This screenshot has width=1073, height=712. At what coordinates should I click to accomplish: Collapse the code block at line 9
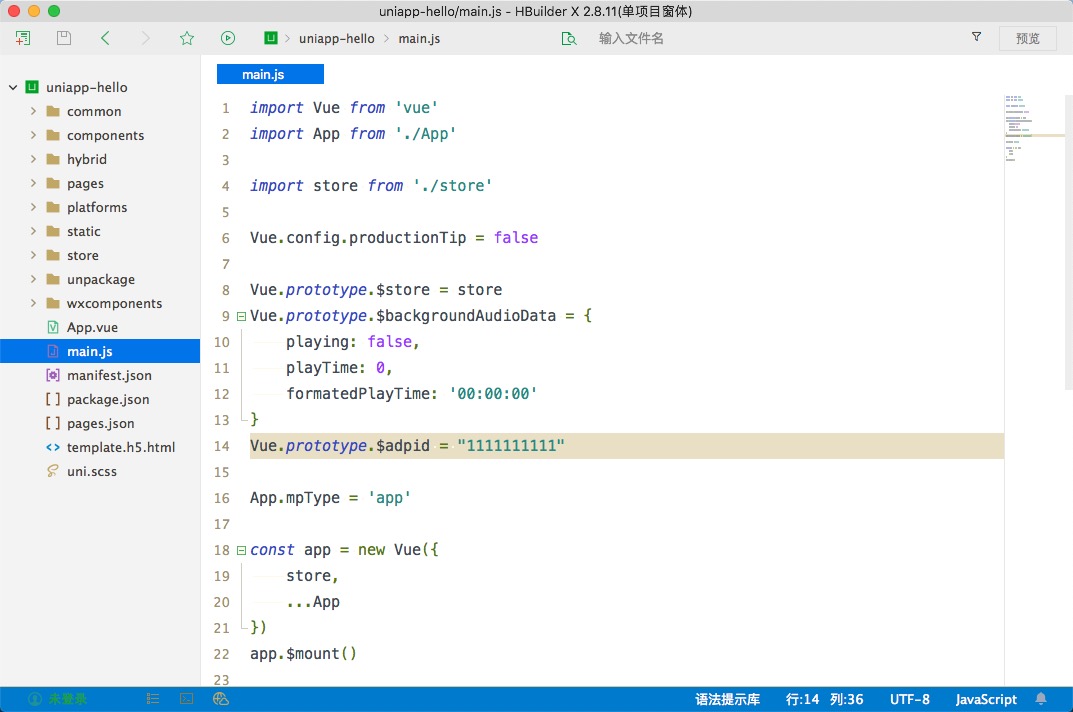click(241, 316)
